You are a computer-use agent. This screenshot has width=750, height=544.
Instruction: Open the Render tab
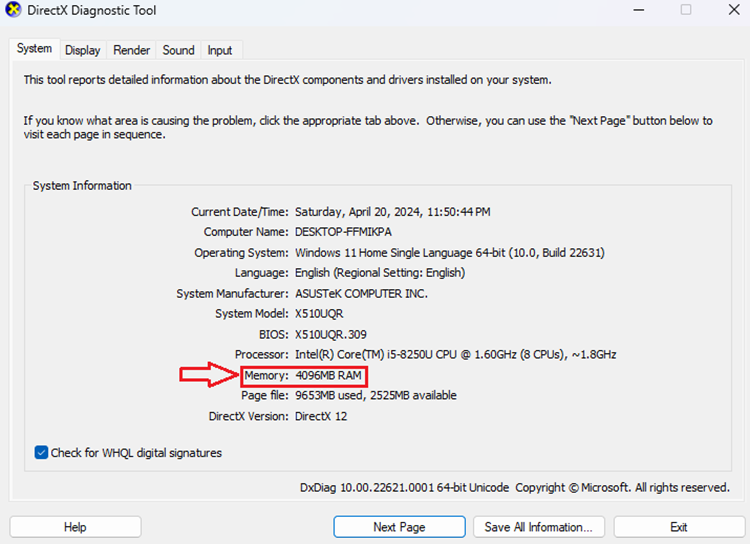click(x=132, y=50)
